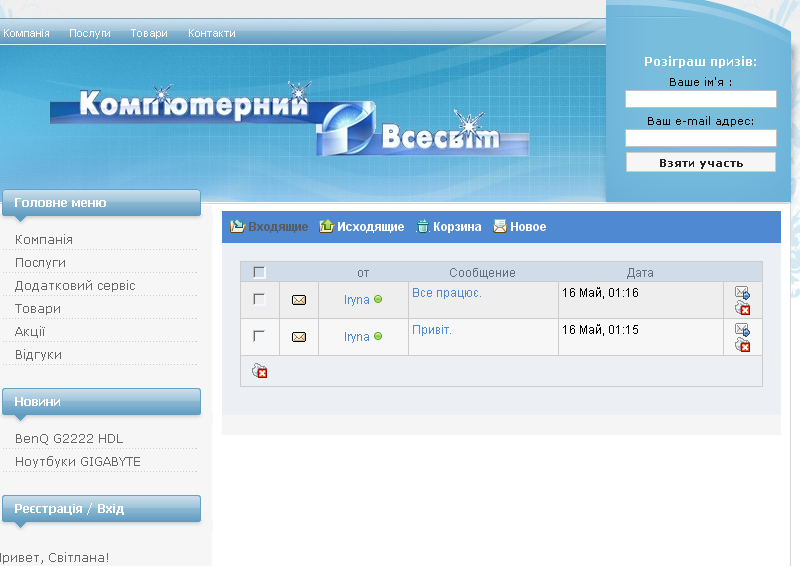Click envelope icon in 'Привіт.' row
Viewport: 800px width, 566px height.
click(x=299, y=337)
